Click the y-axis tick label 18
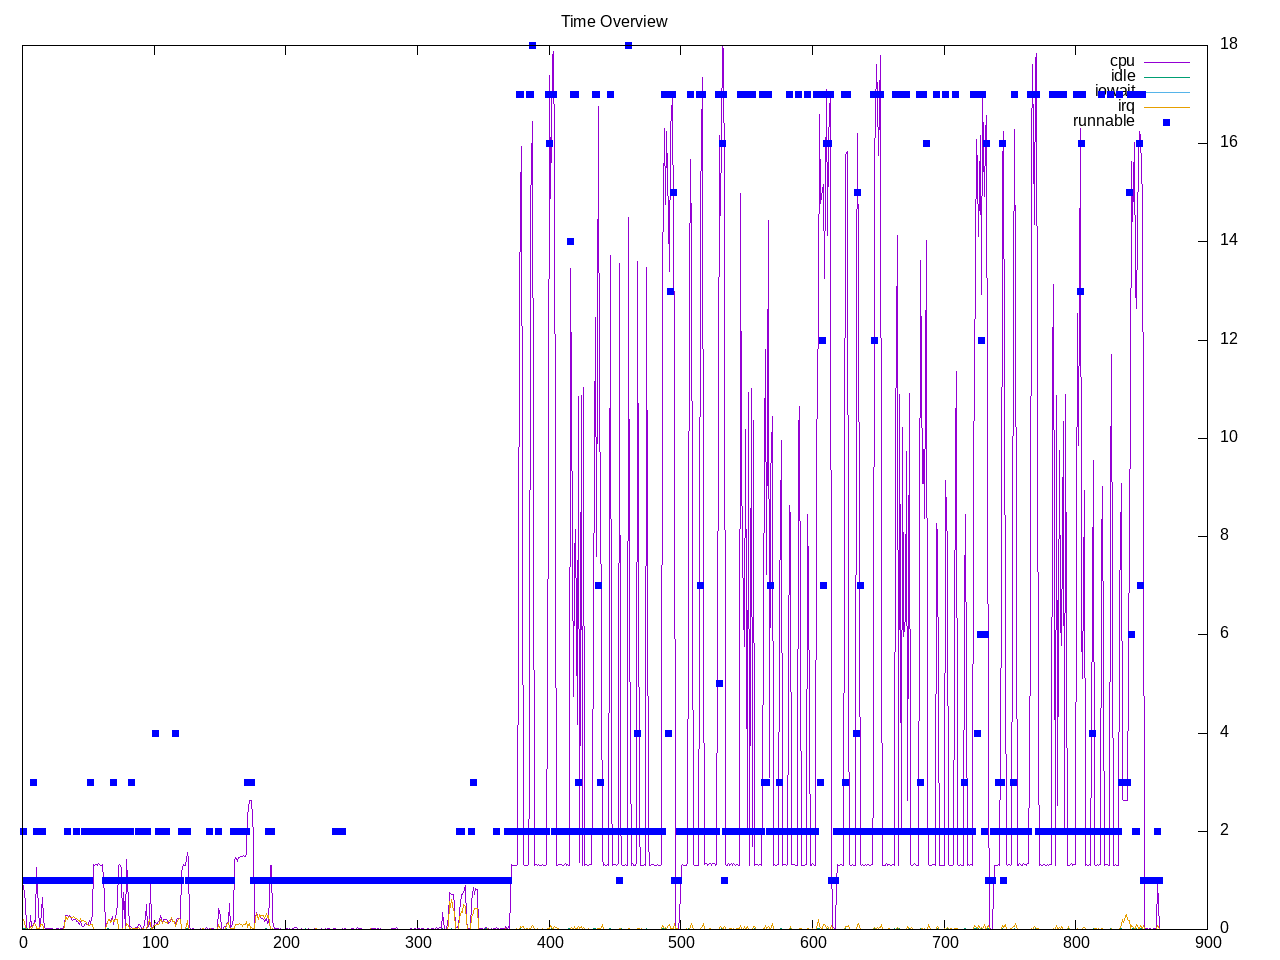 (1228, 43)
